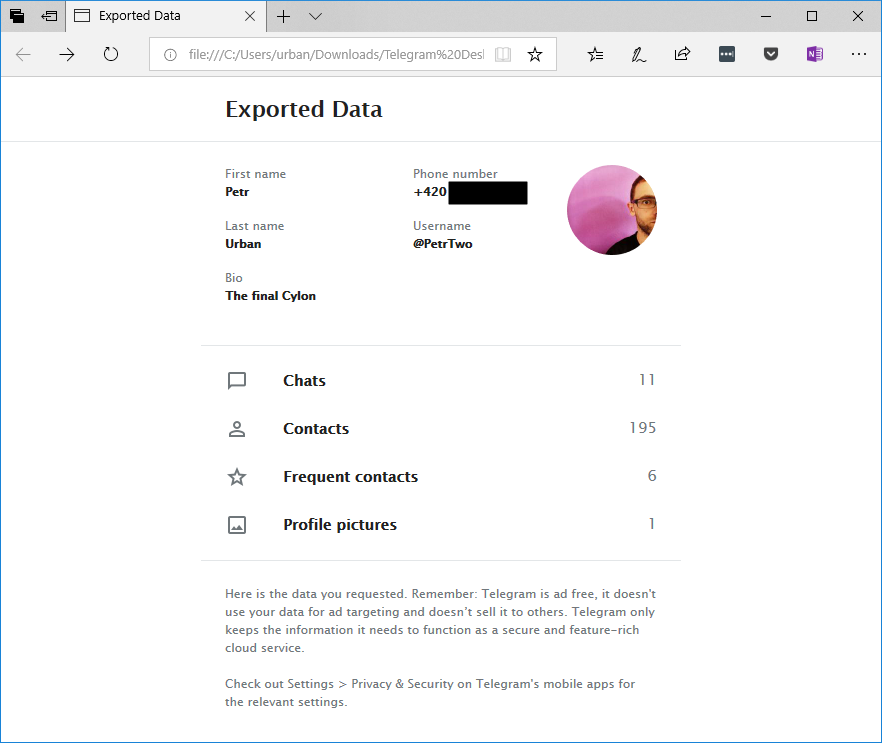The width and height of the screenshot is (882, 743).
Task: Show tab previews chevron
Action: (x=316, y=16)
